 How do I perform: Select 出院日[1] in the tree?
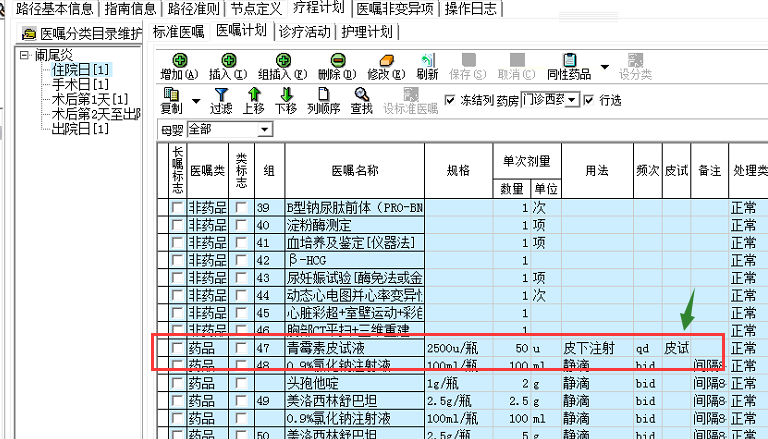pos(80,129)
